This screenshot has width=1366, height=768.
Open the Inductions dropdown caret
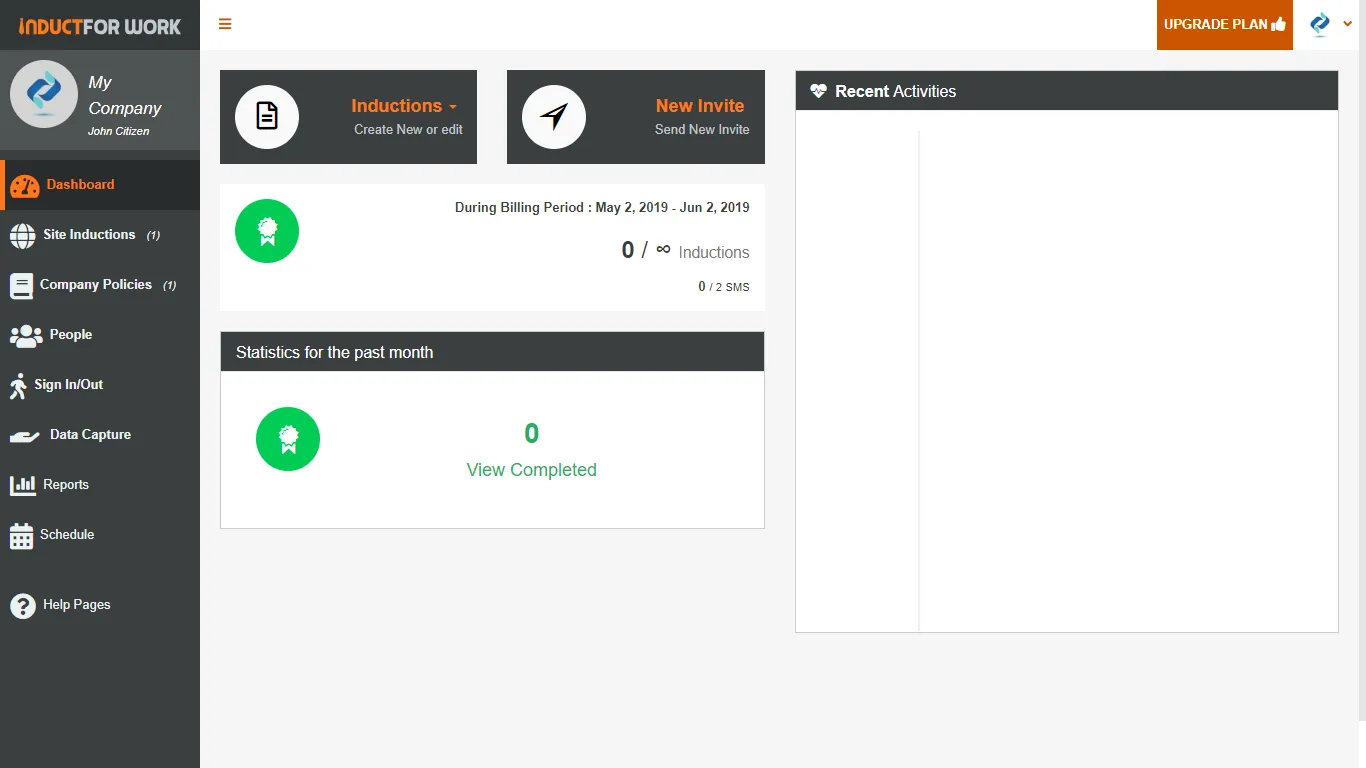click(453, 107)
